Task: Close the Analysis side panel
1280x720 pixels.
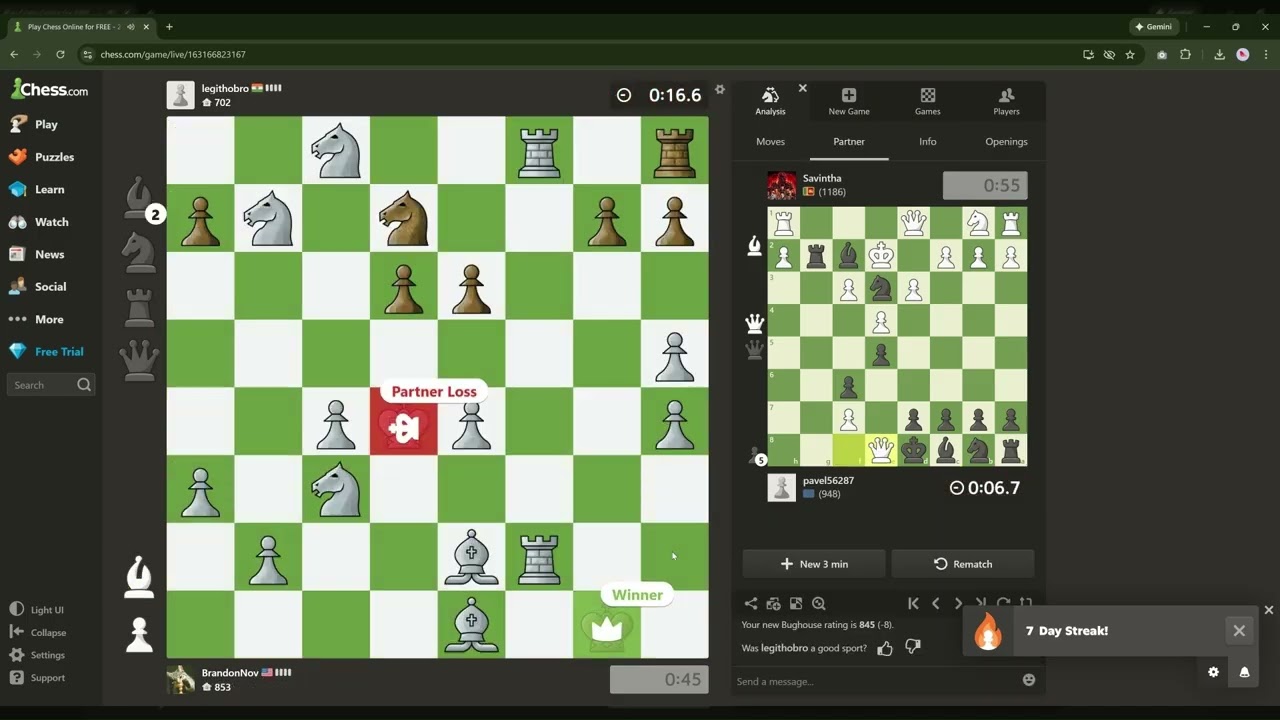Action: pos(802,88)
